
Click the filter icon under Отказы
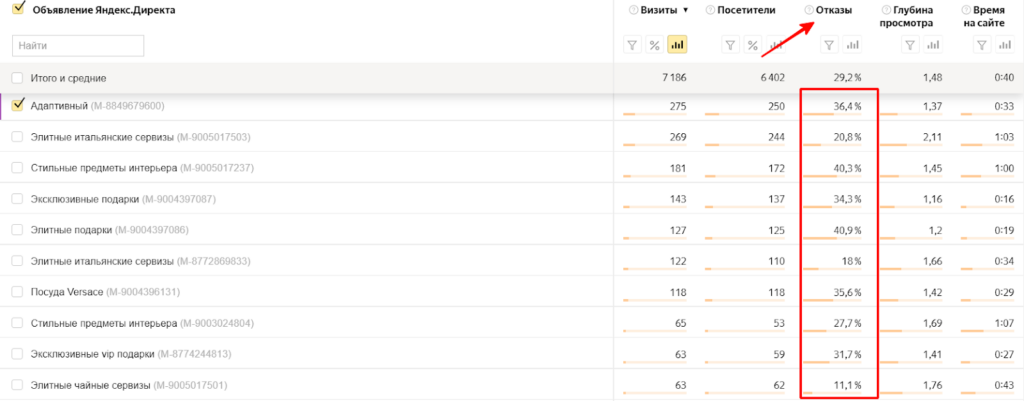coord(828,45)
